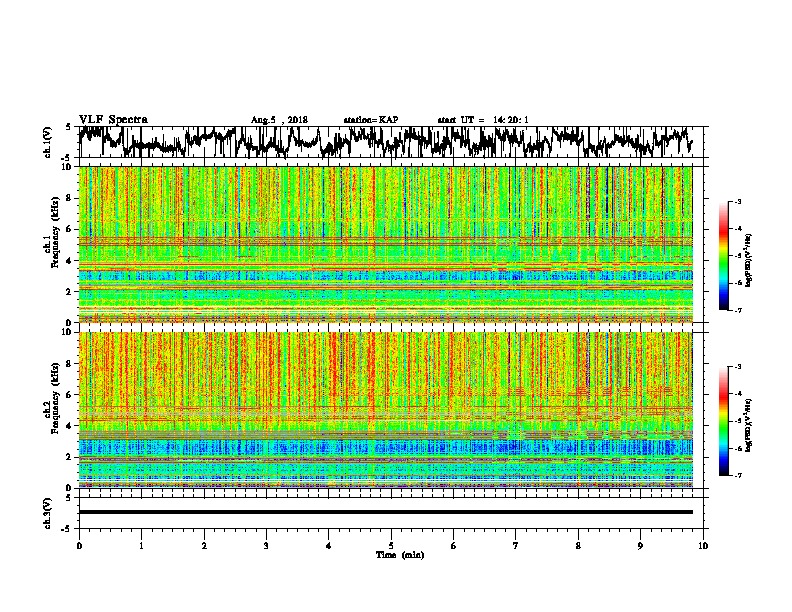Image resolution: width=792 pixels, height=612 pixels.
Task: Click the "10" tick on the time axis
Action: (703, 546)
